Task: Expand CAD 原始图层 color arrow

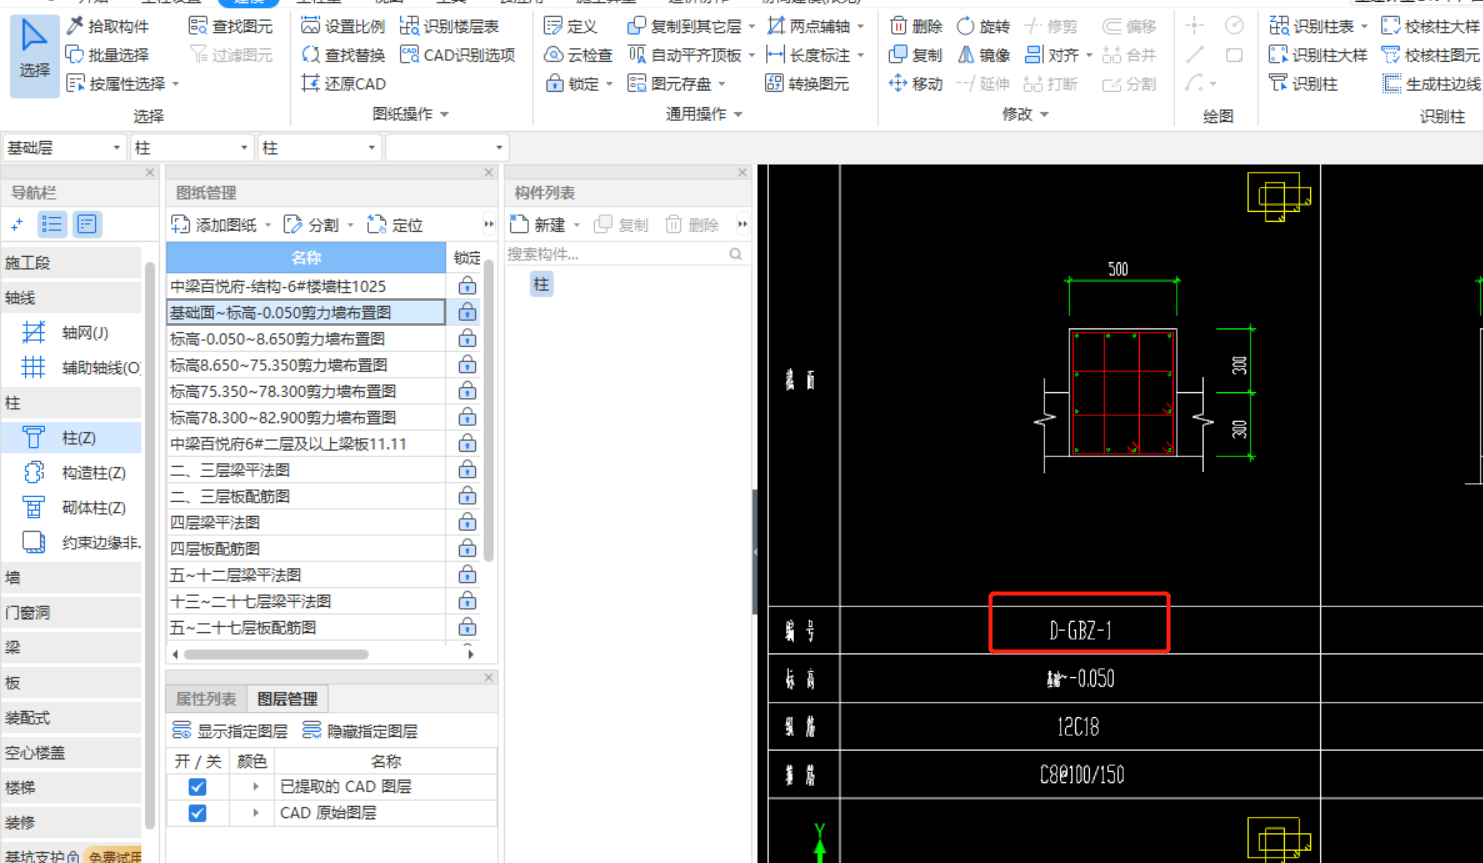Action: 256,813
